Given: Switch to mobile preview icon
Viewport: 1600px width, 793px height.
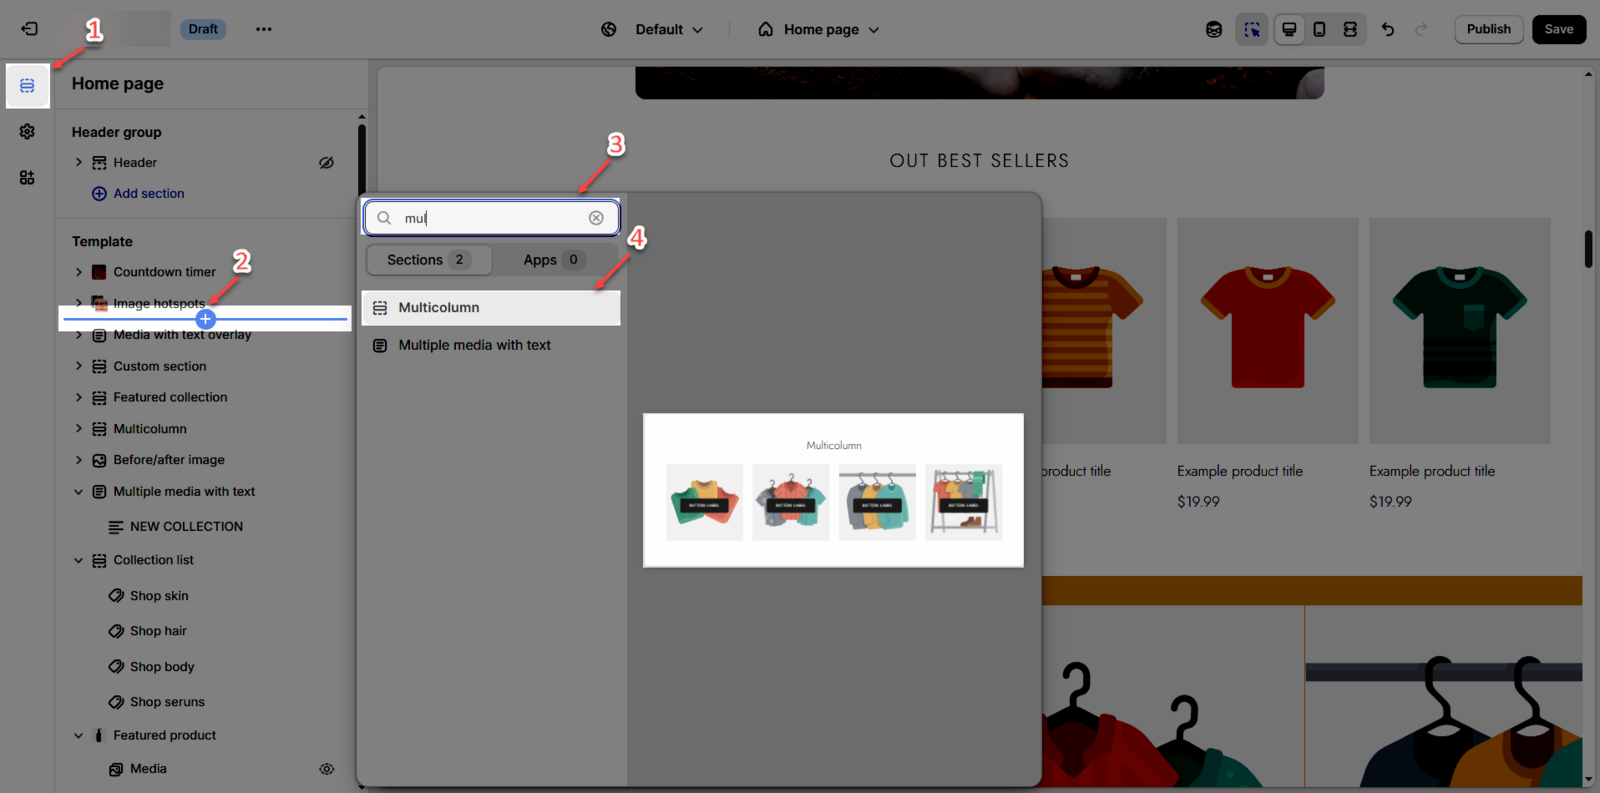Looking at the screenshot, I should 1319,29.
